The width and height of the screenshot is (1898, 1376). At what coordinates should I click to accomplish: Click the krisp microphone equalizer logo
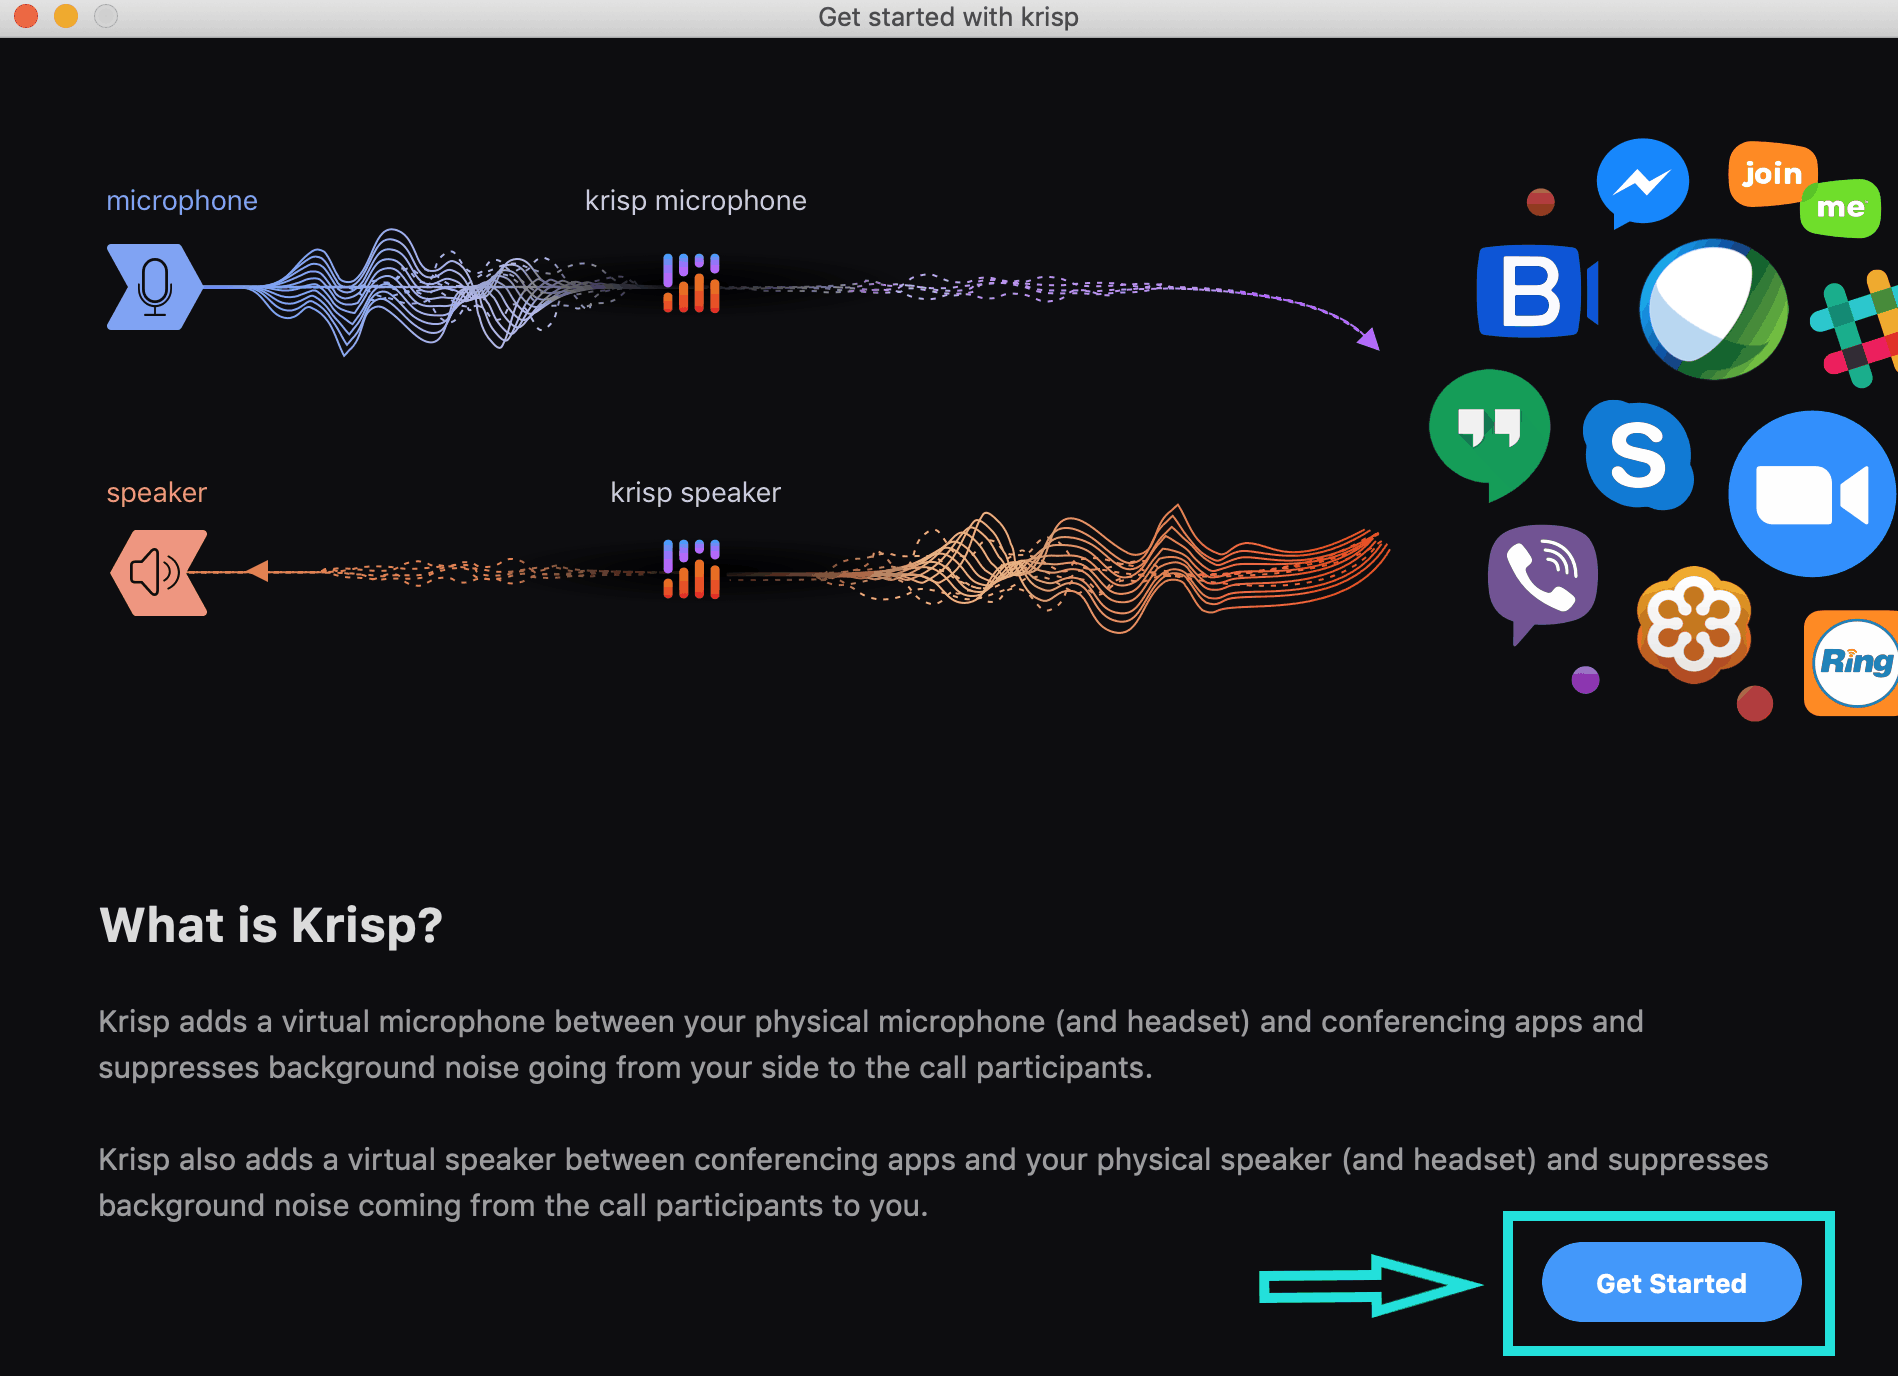pyautogui.click(x=691, y=283)
